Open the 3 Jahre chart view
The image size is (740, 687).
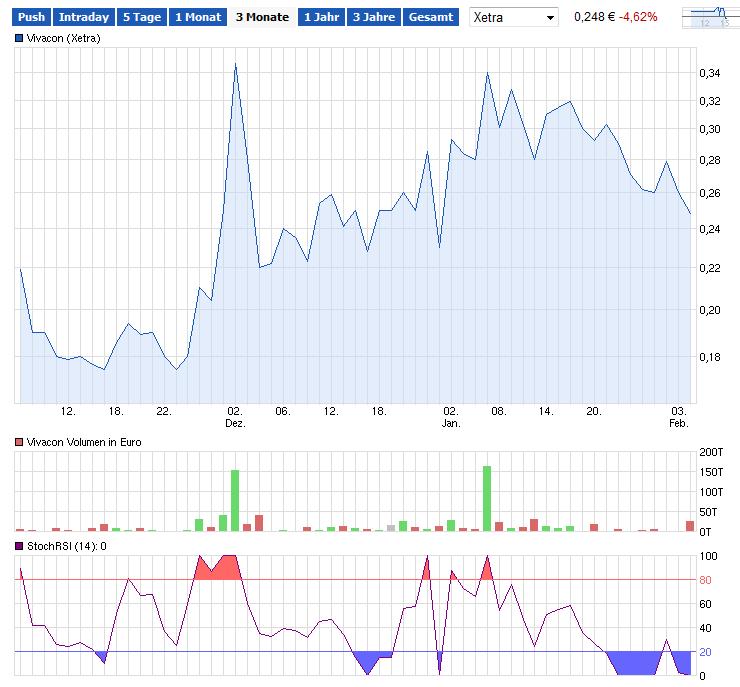pos(374,17)
